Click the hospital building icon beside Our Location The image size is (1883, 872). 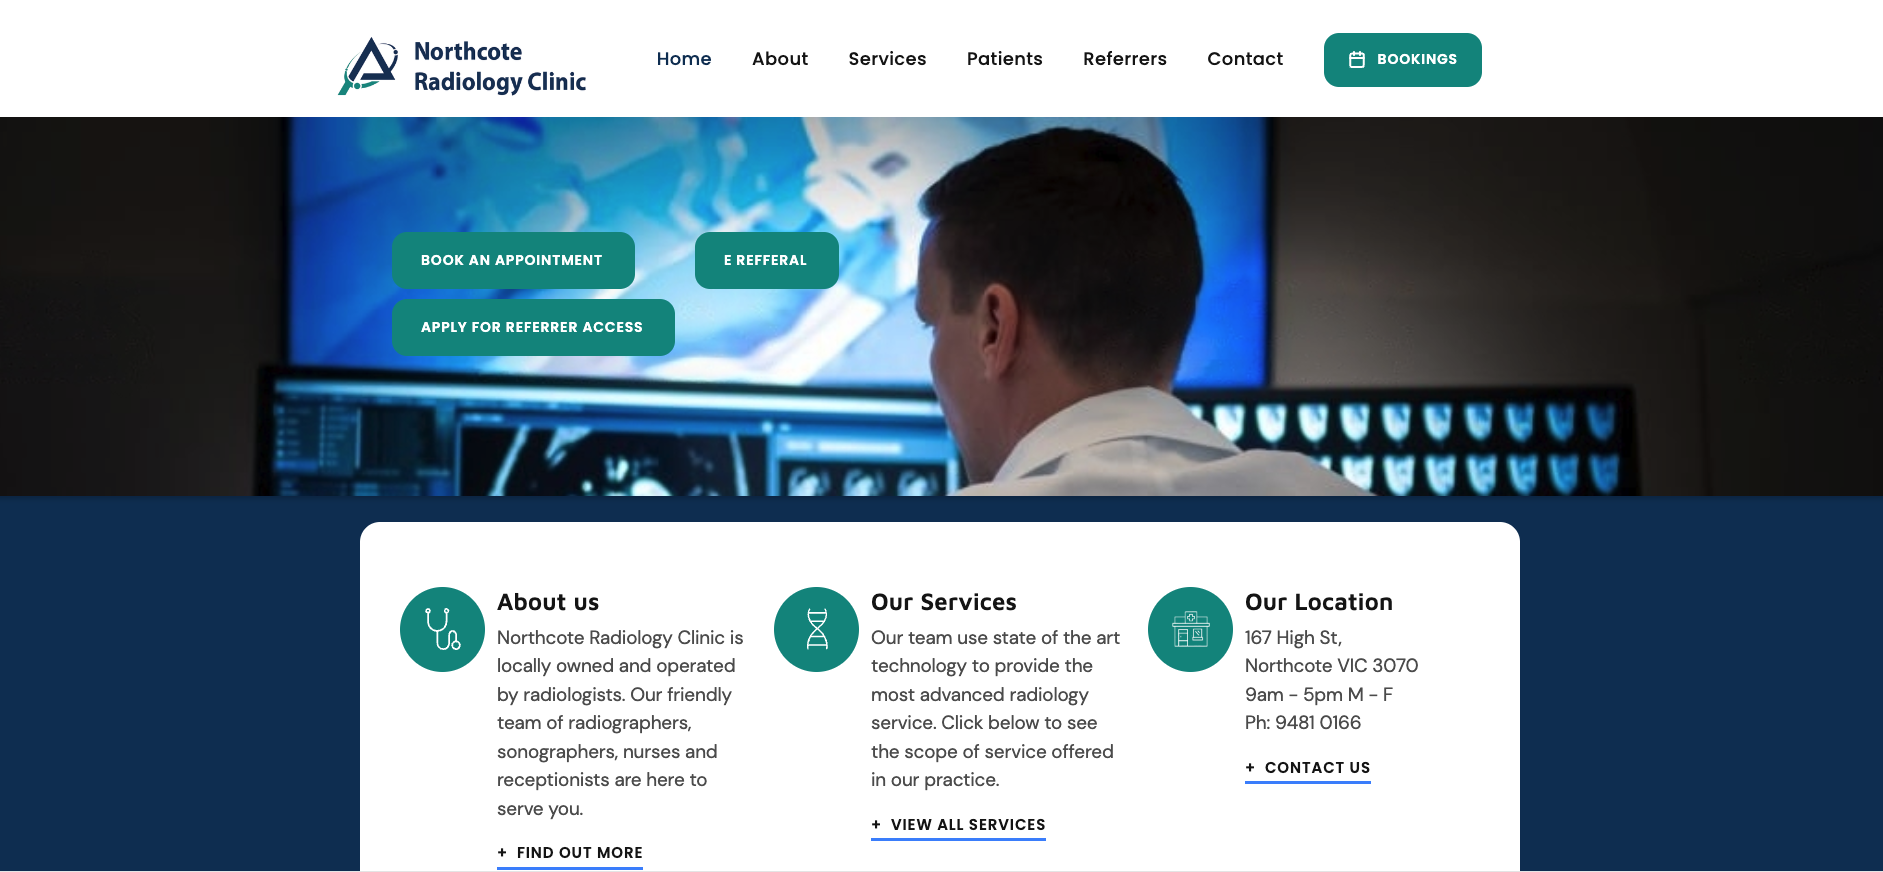click(1190, 629)
